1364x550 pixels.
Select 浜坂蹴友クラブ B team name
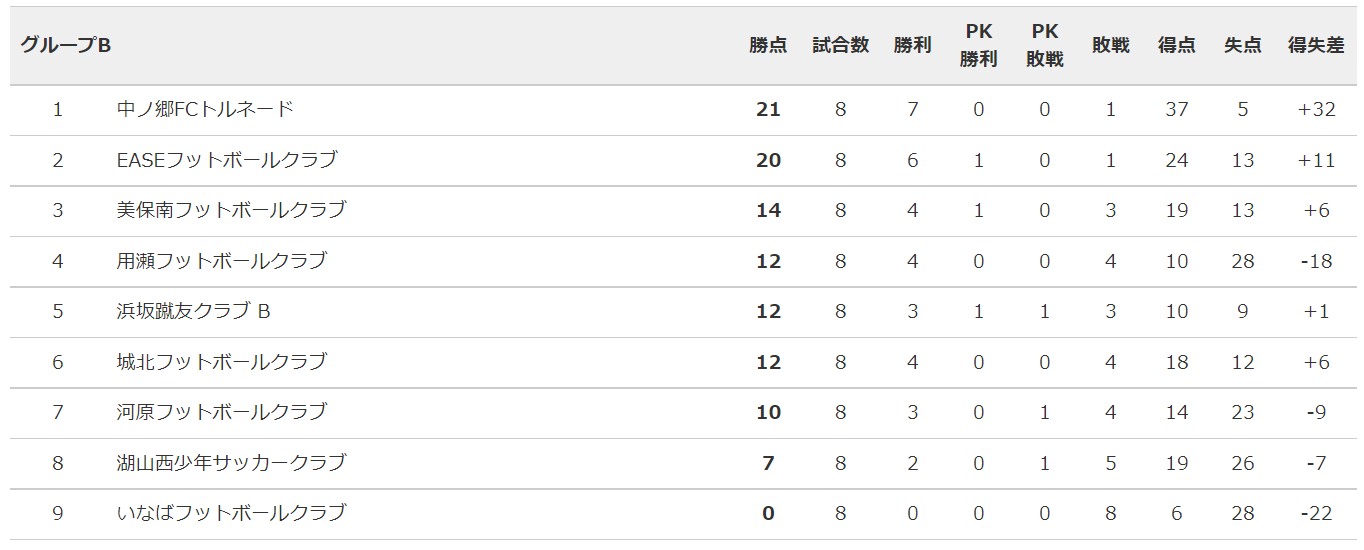(x=194, y=311)
